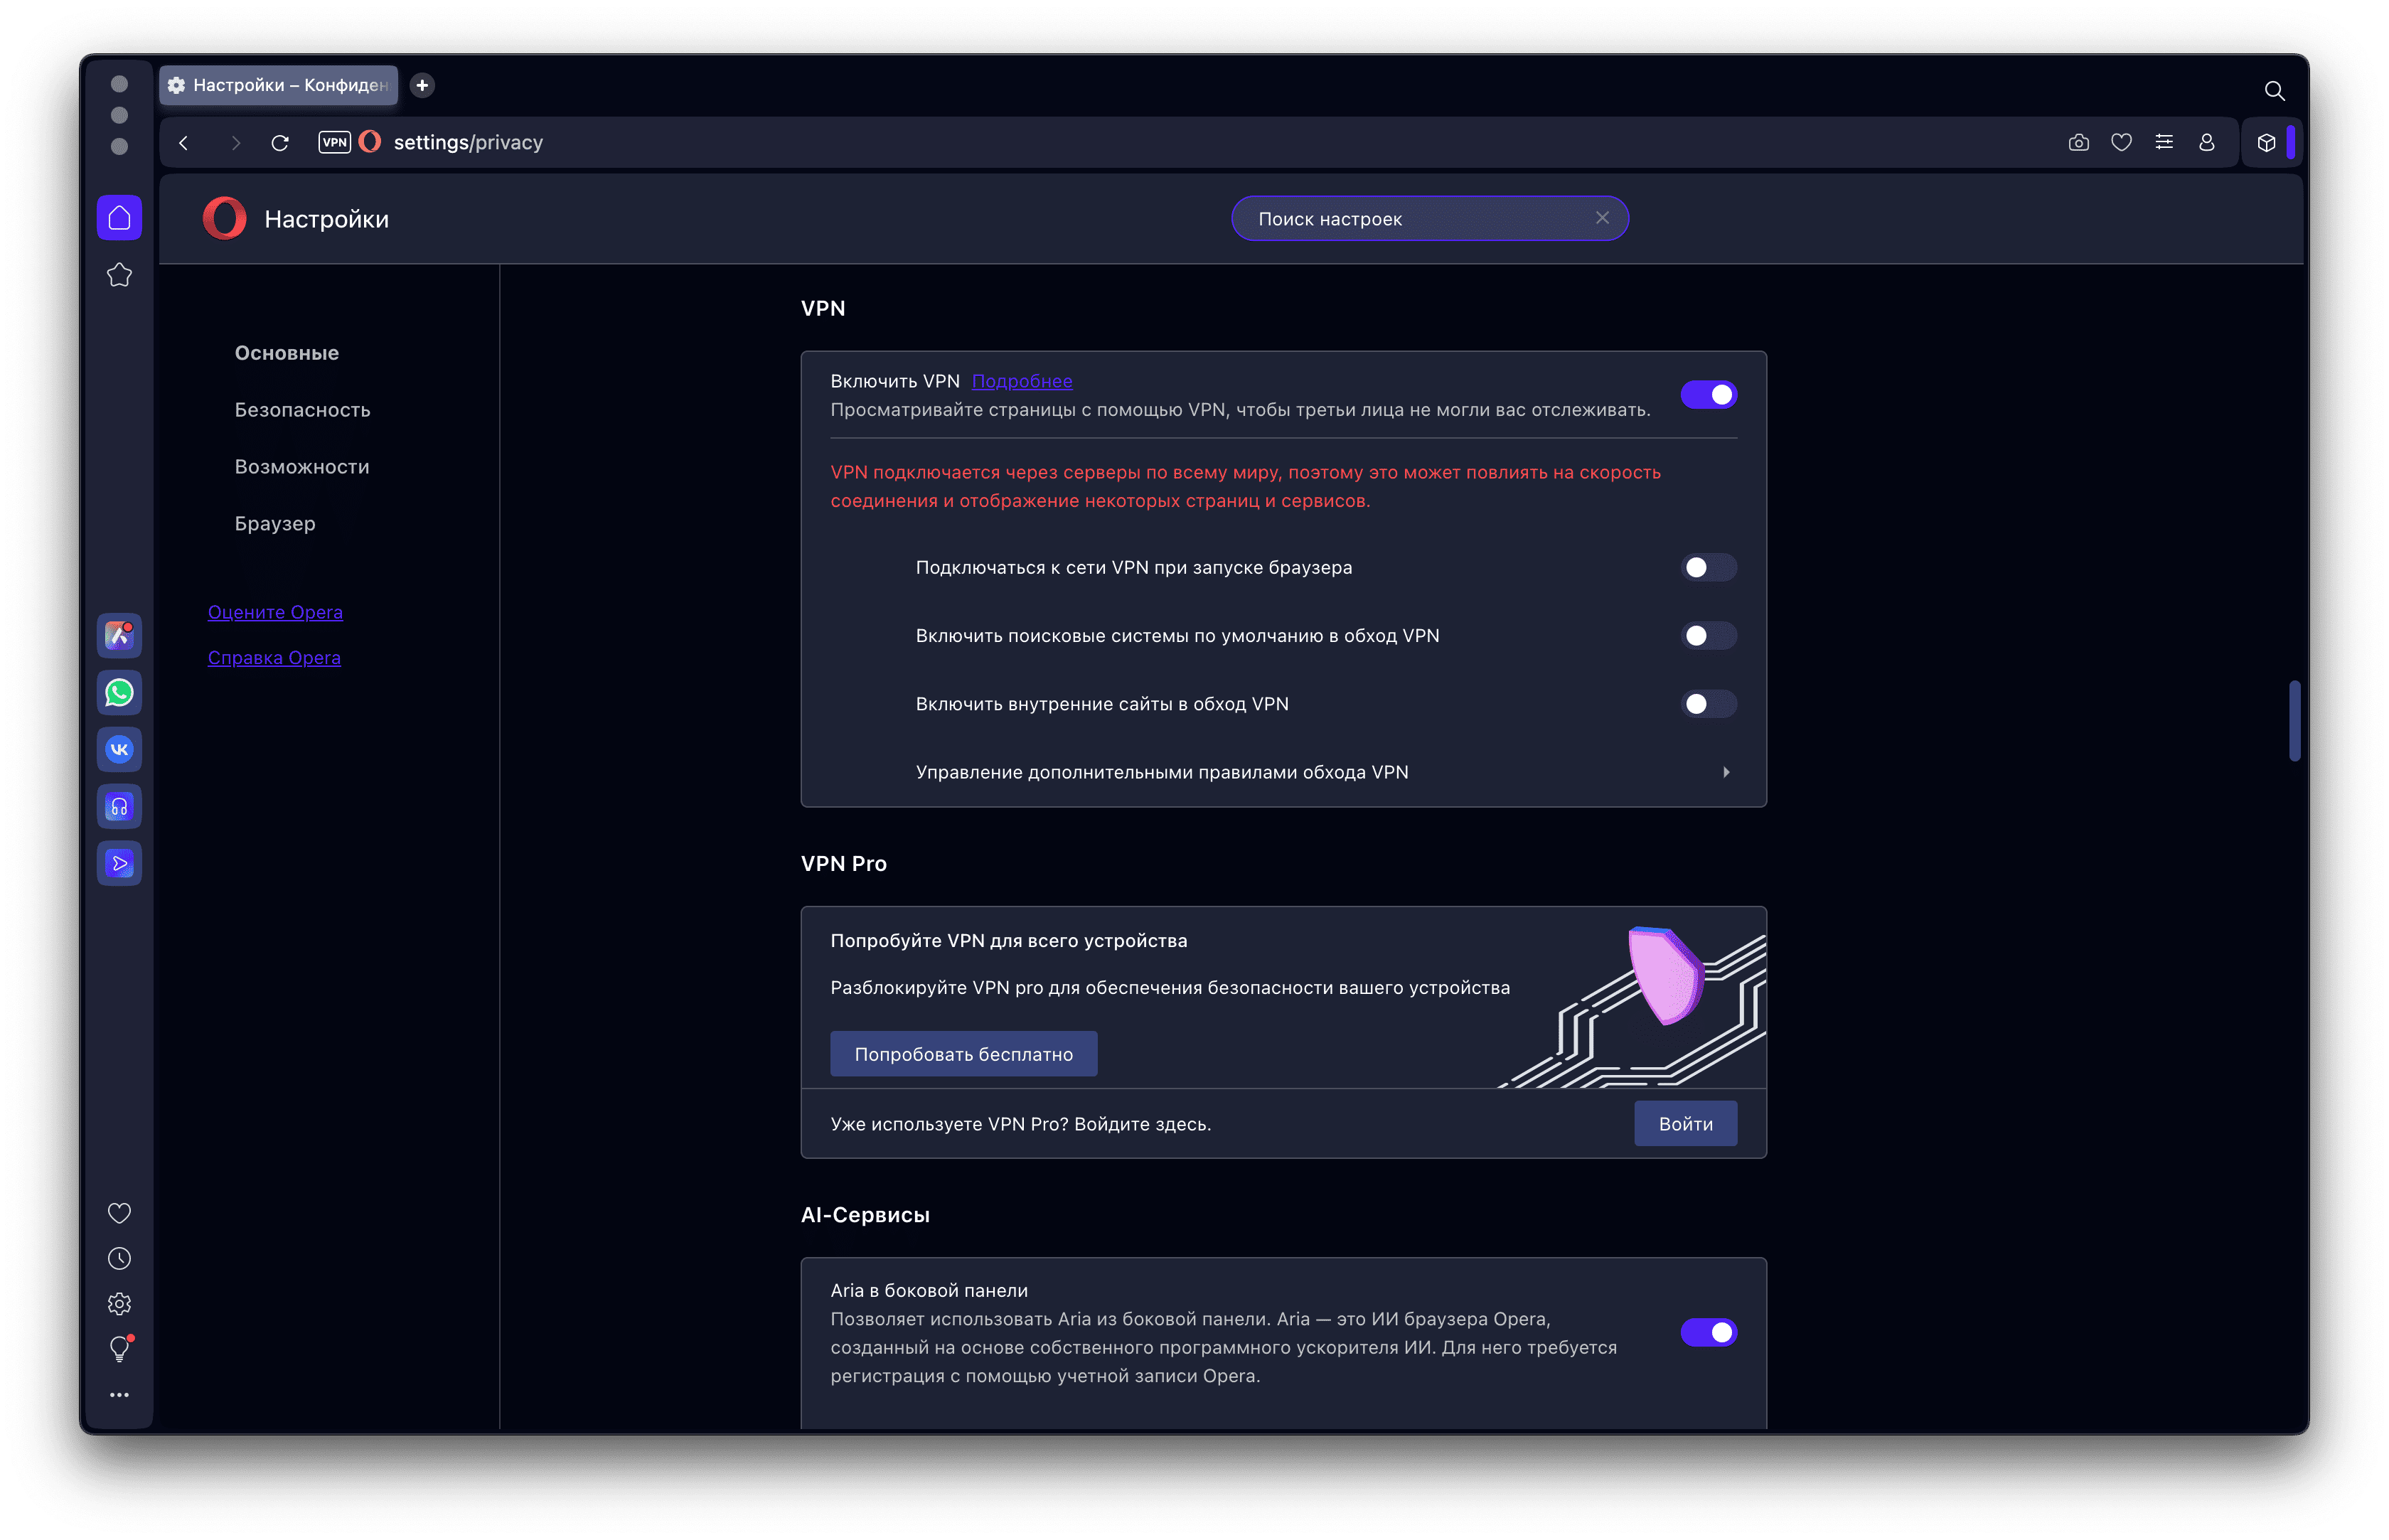Enable internal sites bypassing VPN
2389x1540 pixels.
click(x=1708, y=704)
